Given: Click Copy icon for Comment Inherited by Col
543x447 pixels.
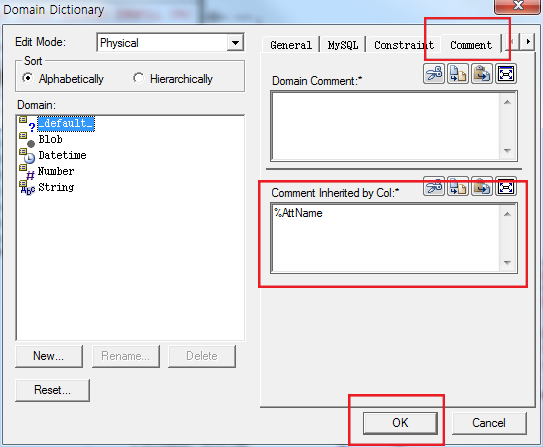Looking at the screenshot, I should [x=458, y=187].
